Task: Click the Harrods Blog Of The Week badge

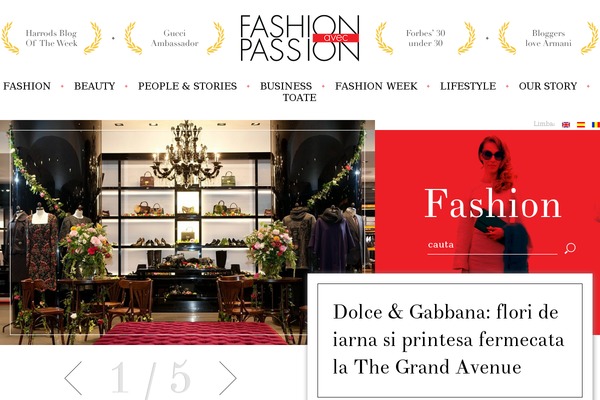Action: 51,38
